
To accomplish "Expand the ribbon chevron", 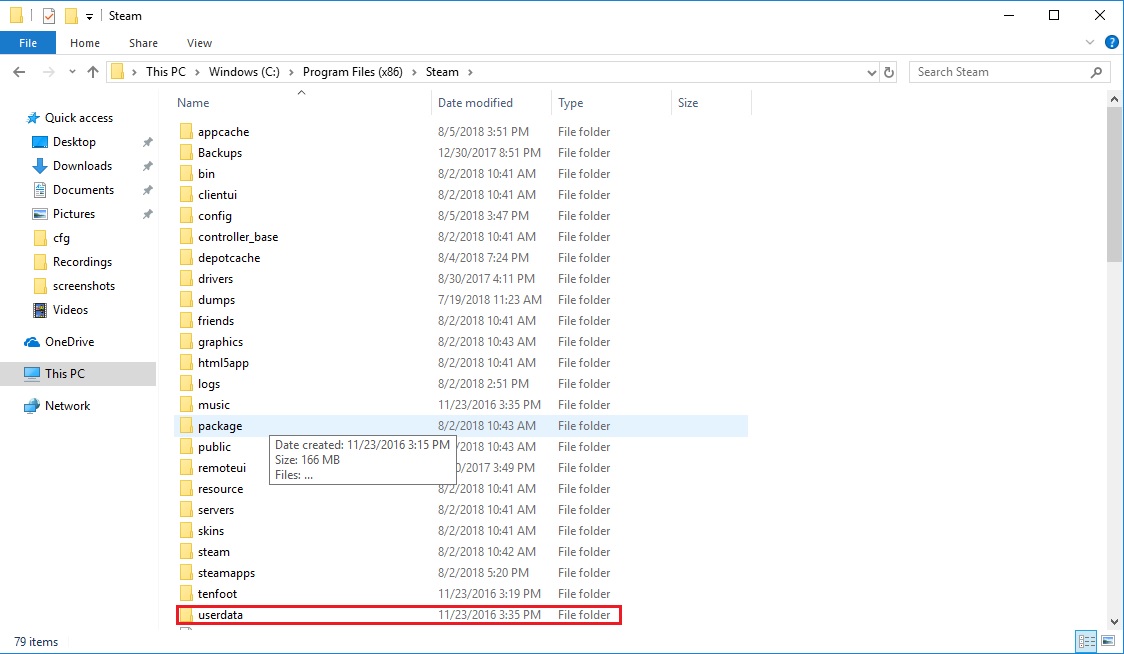I will click(x=1090, y=42).
